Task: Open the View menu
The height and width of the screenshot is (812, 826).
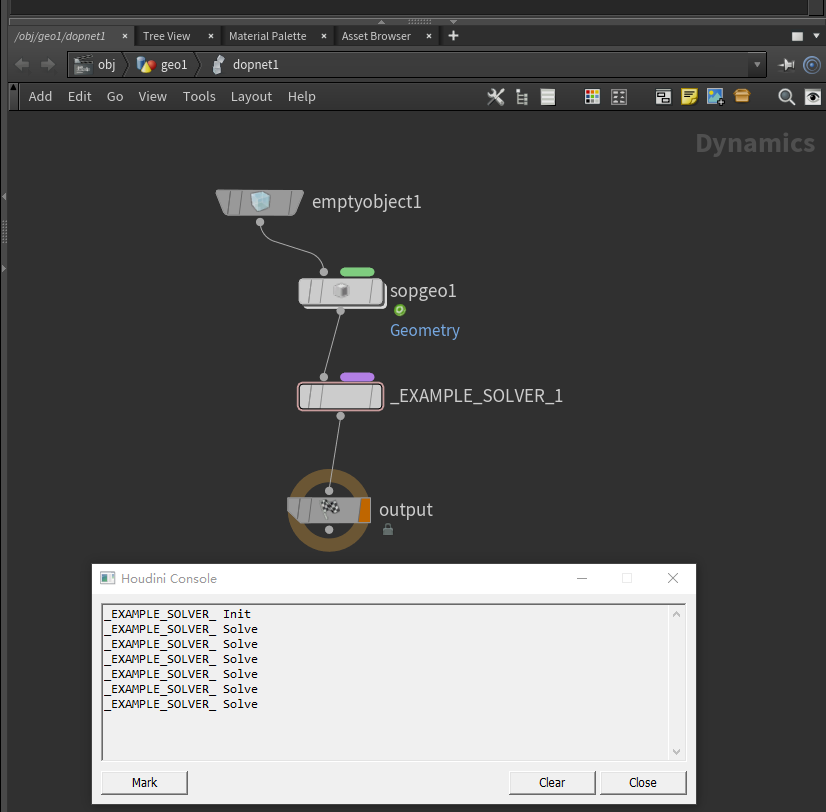Action: [x=153, y=97]
